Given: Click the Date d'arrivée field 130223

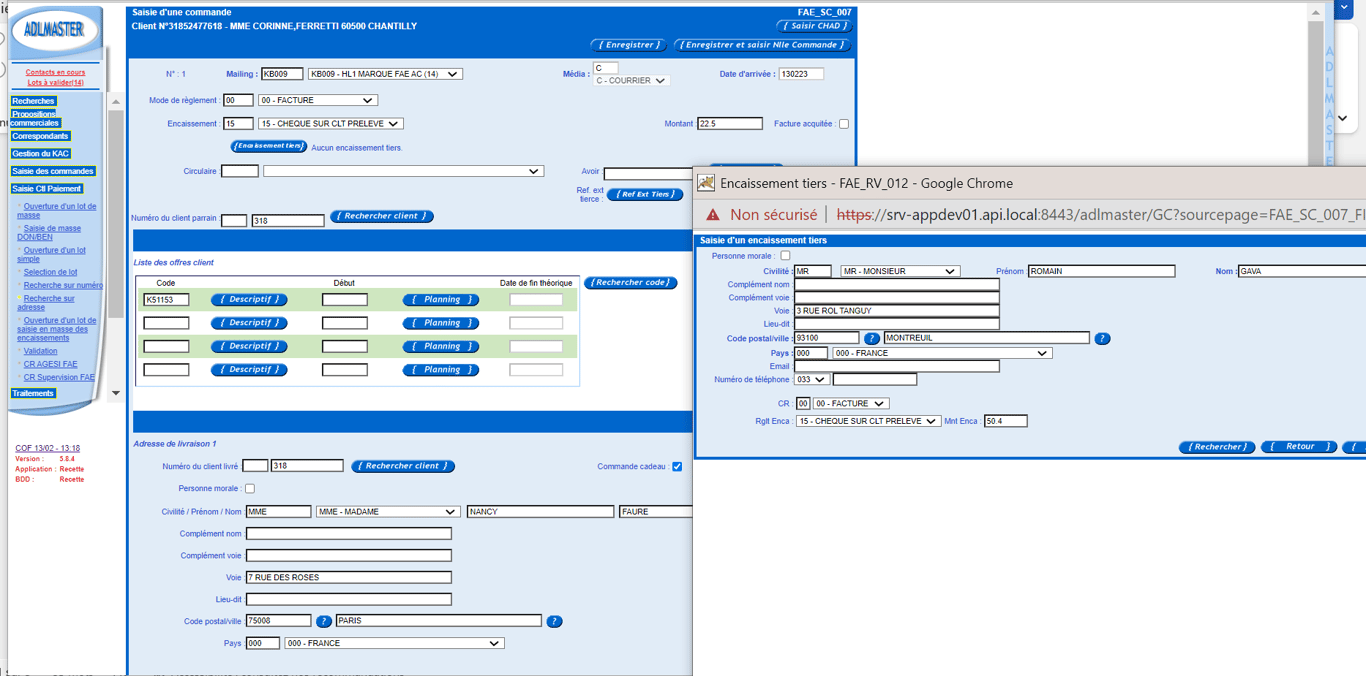Looking at the screenshot, I should click(x=801, y=74).
